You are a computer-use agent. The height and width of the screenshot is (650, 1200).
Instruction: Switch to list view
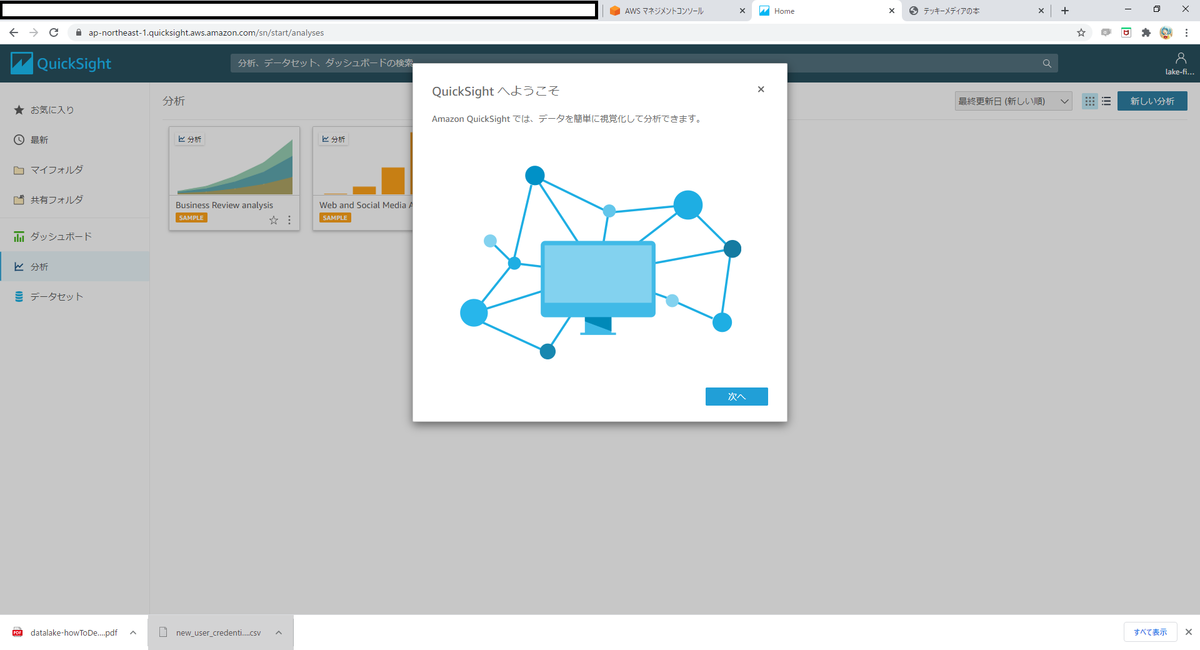(1107, 101)
